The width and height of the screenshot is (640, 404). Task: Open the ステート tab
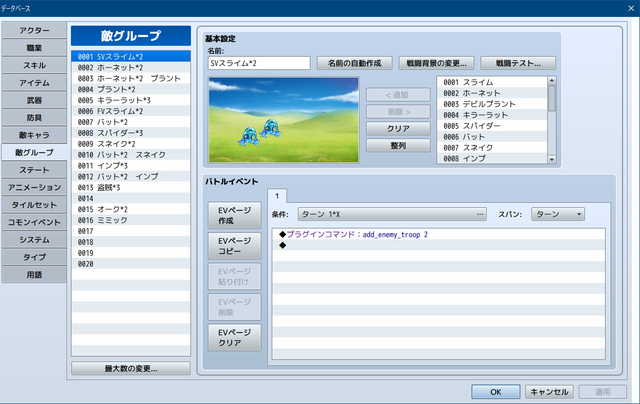tap(34, 170)
